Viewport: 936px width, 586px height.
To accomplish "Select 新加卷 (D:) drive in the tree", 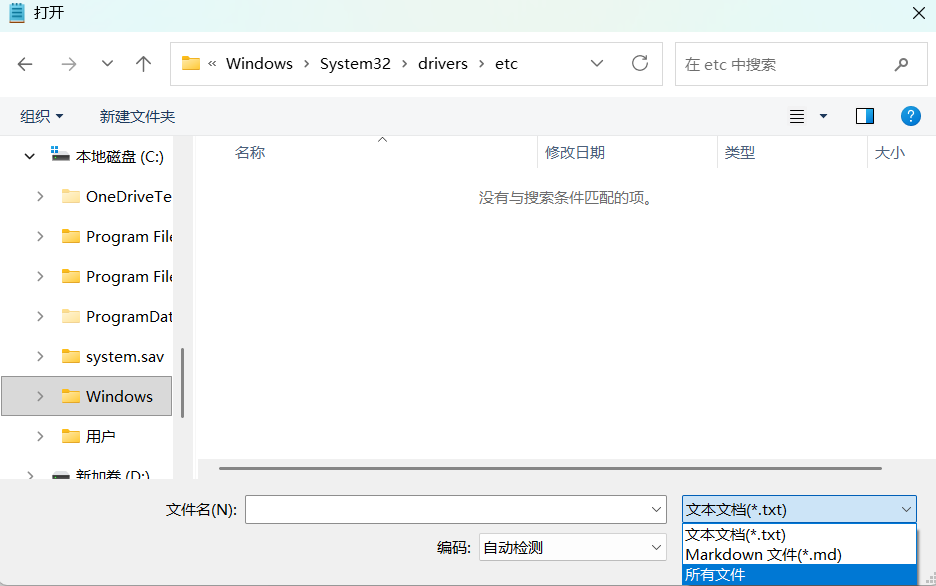I will click(x=112, y=475).
